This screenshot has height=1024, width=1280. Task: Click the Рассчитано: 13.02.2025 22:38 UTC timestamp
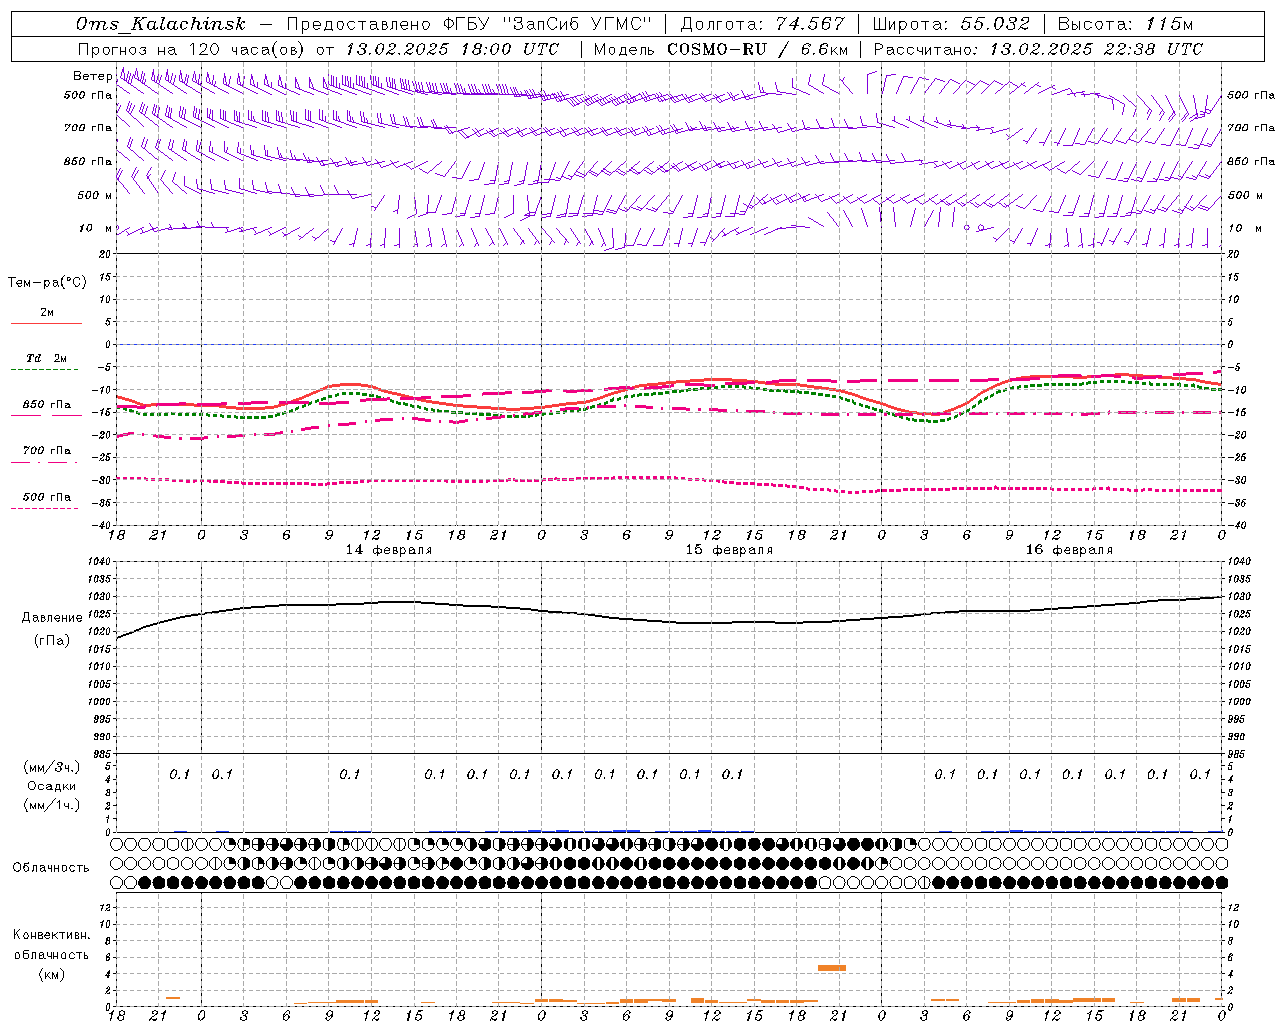1038,49
